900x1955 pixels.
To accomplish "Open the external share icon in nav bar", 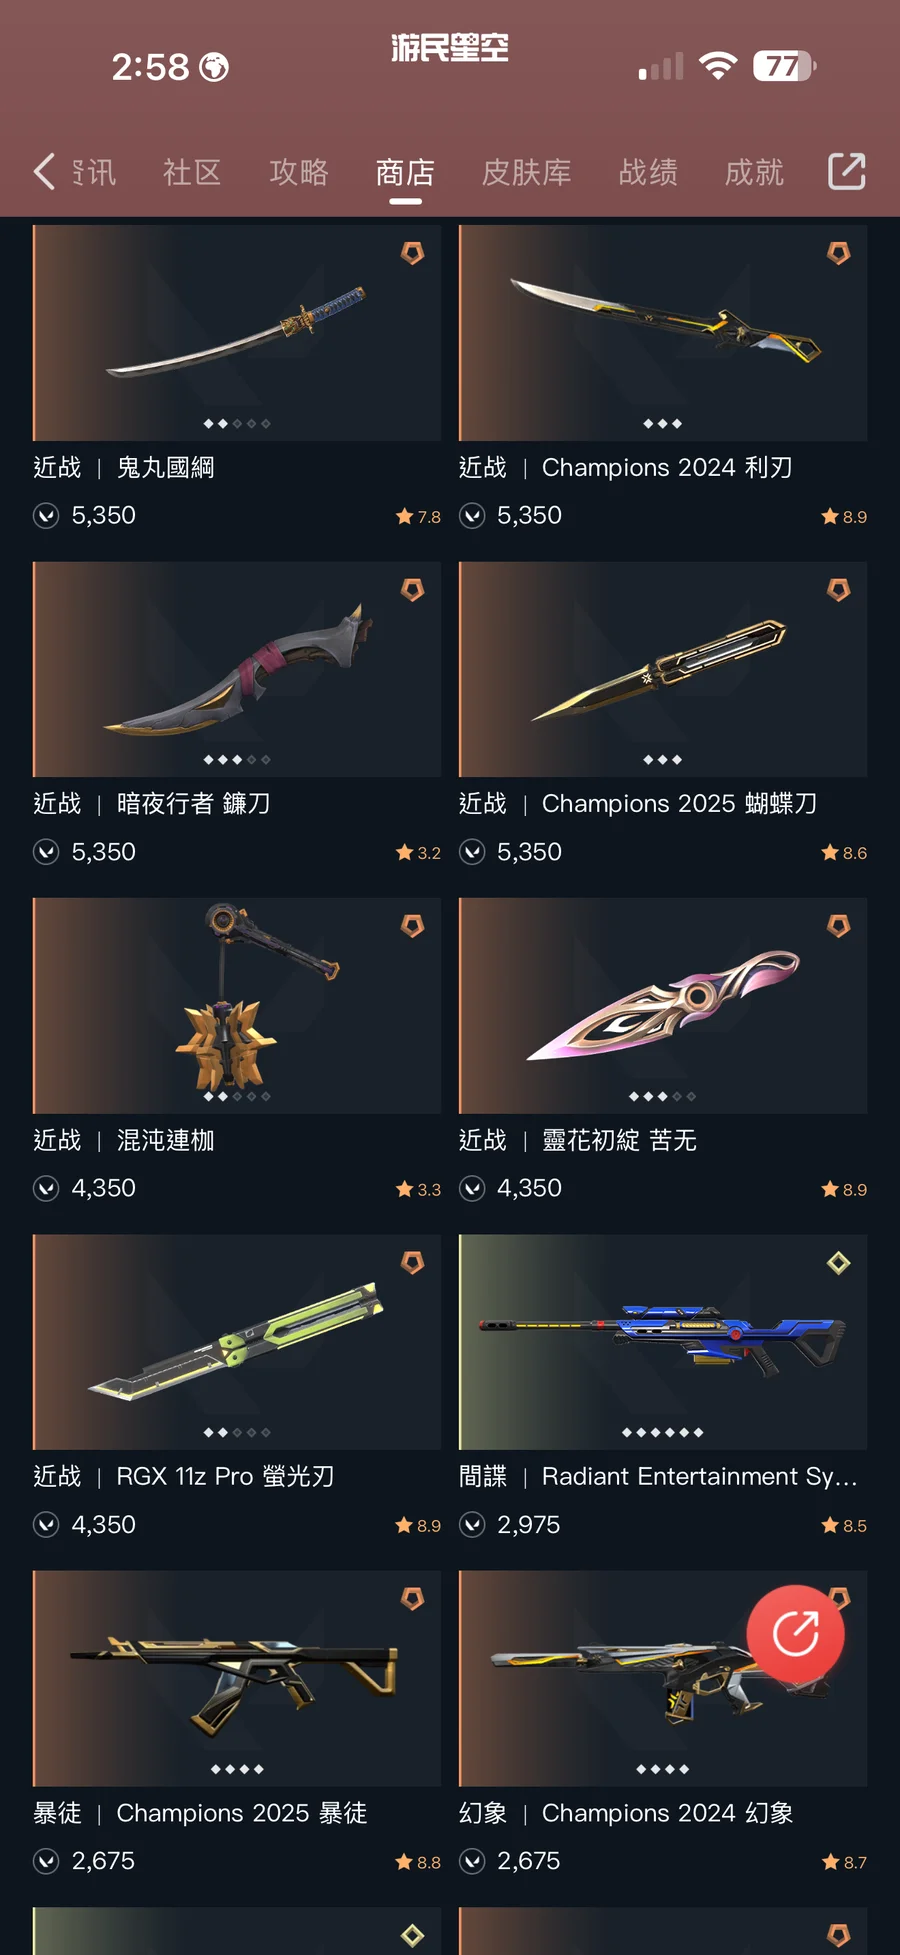I will click(x=846, y=171).
